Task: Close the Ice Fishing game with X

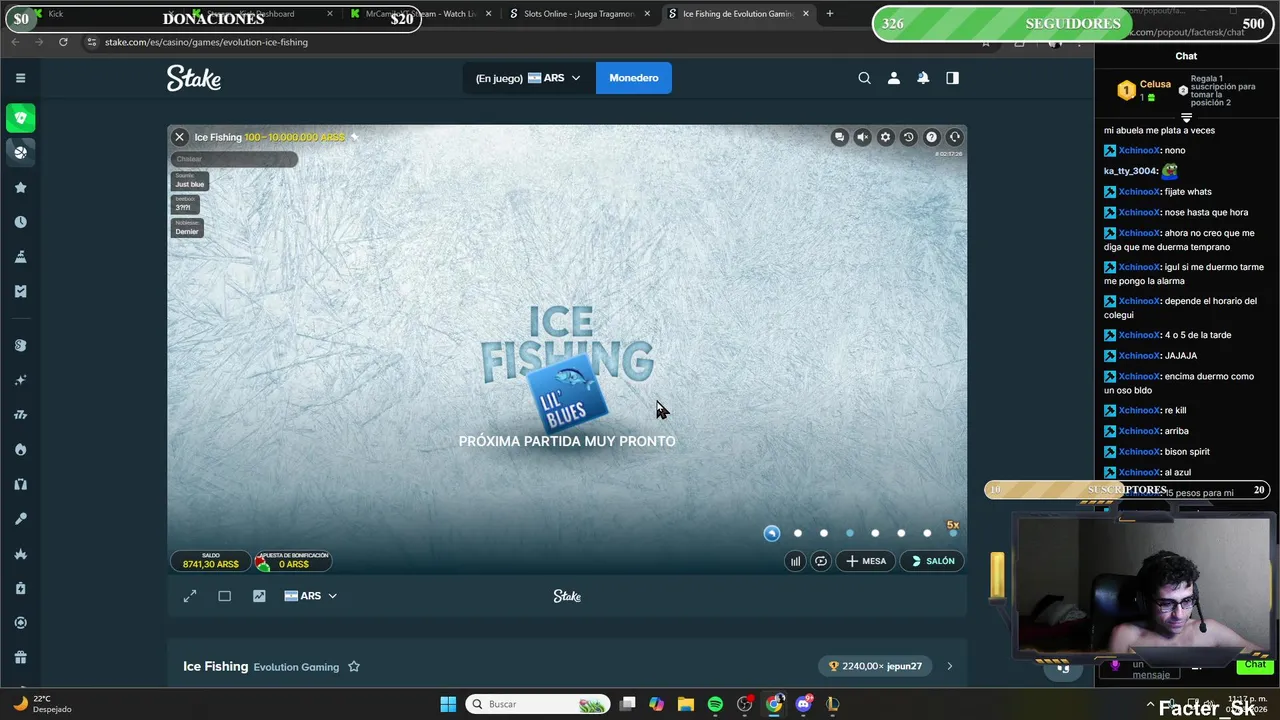Action: 179,137
